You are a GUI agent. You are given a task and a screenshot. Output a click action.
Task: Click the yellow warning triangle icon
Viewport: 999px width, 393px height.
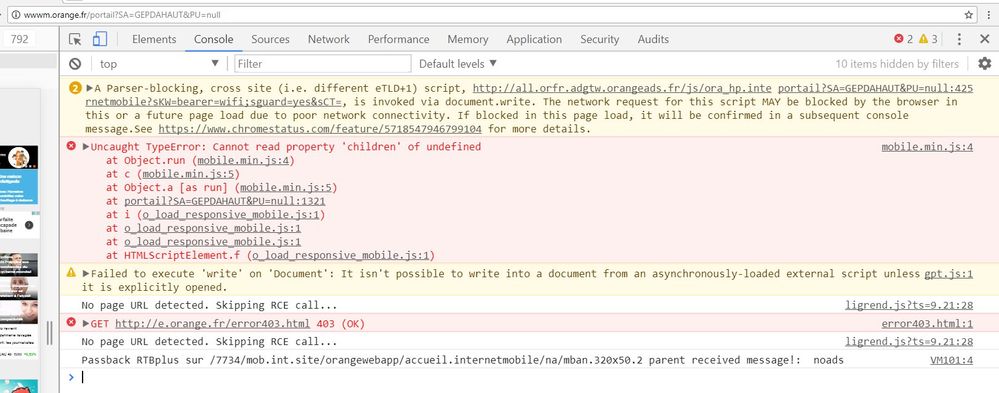click(x=71, y=273)
